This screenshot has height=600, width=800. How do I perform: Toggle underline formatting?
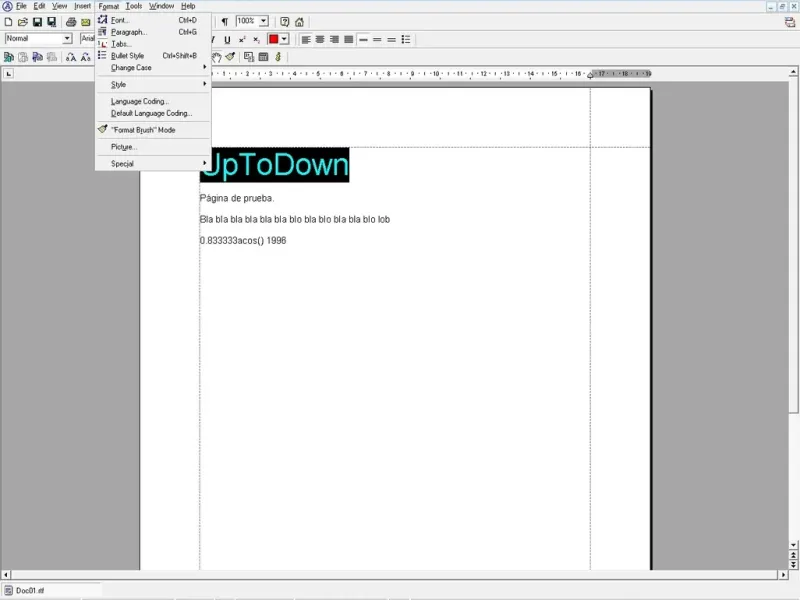pyautogui.click(x=228, y=40)
